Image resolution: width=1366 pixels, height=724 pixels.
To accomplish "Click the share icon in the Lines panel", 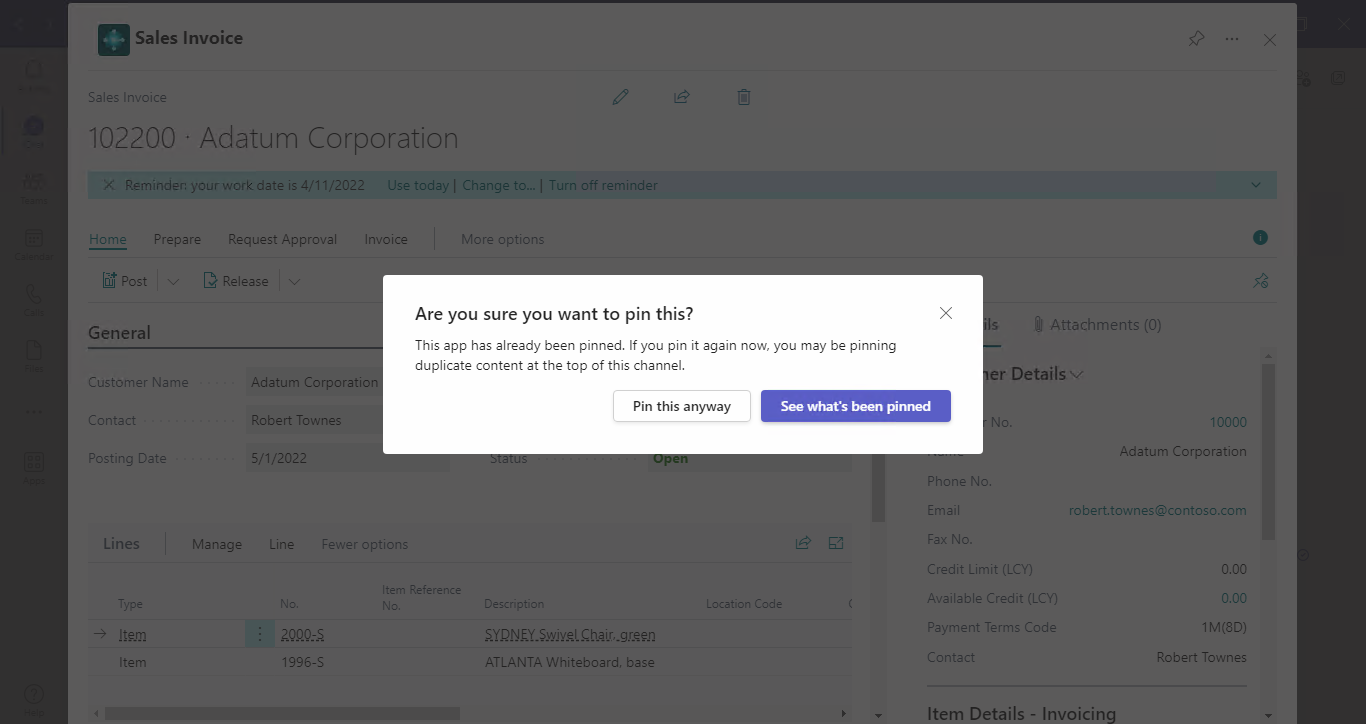I will (803, 543).
